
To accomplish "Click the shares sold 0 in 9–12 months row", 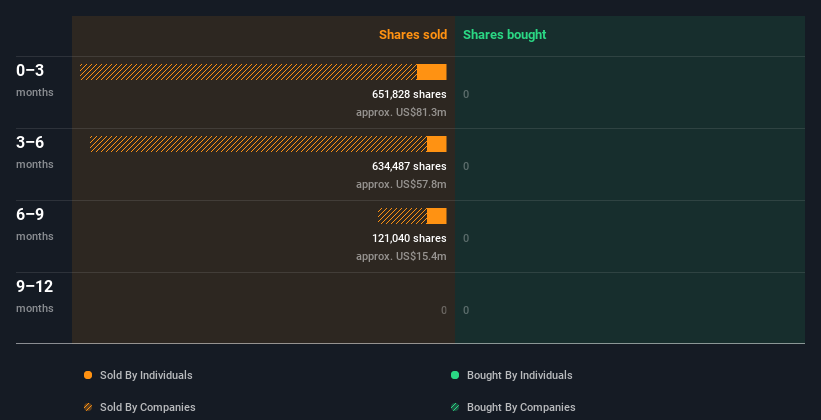I will point(444,310).
